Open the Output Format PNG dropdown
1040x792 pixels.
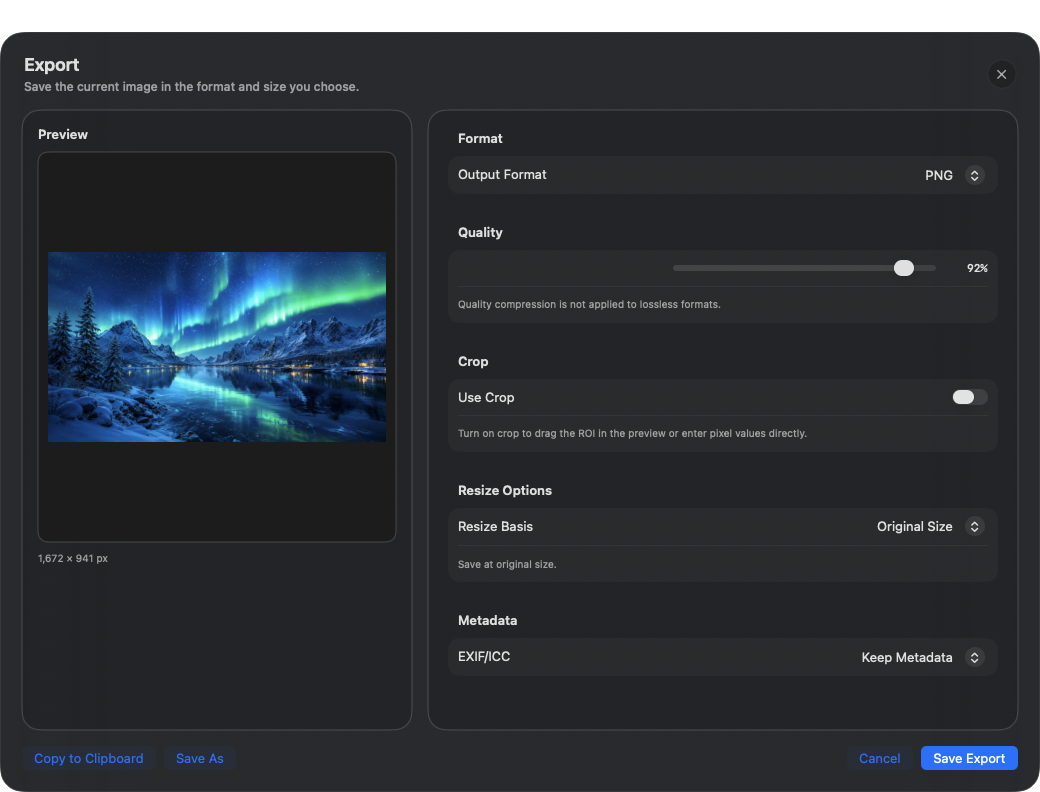(954, 175)
